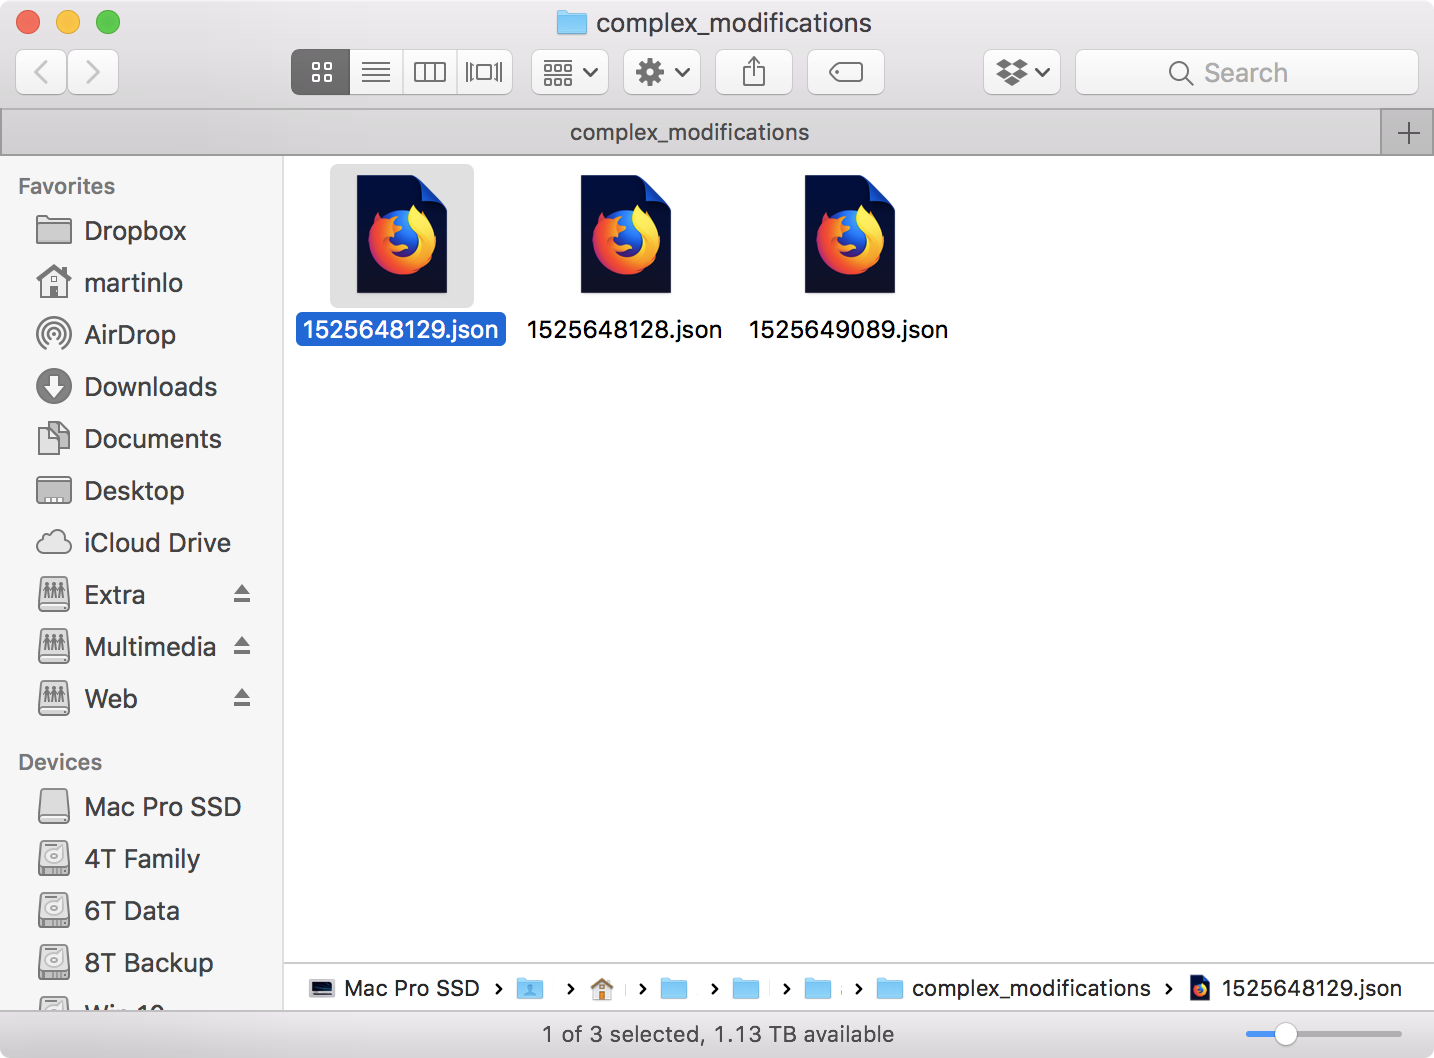The width and height of the screenshot is (1434, 1058).
Task: Click the window title folder proxy icon
Action: pos(572,22)
